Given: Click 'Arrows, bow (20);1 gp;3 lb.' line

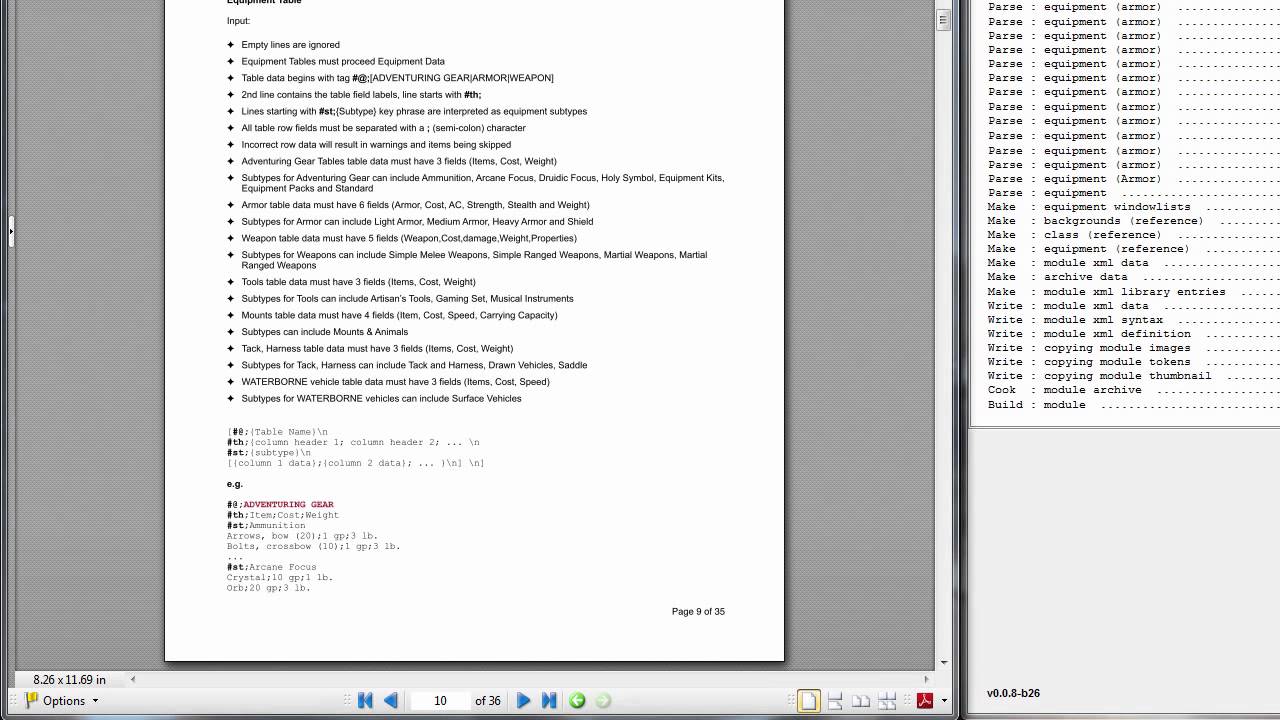Looking at the screenshot, I should 302,536.
